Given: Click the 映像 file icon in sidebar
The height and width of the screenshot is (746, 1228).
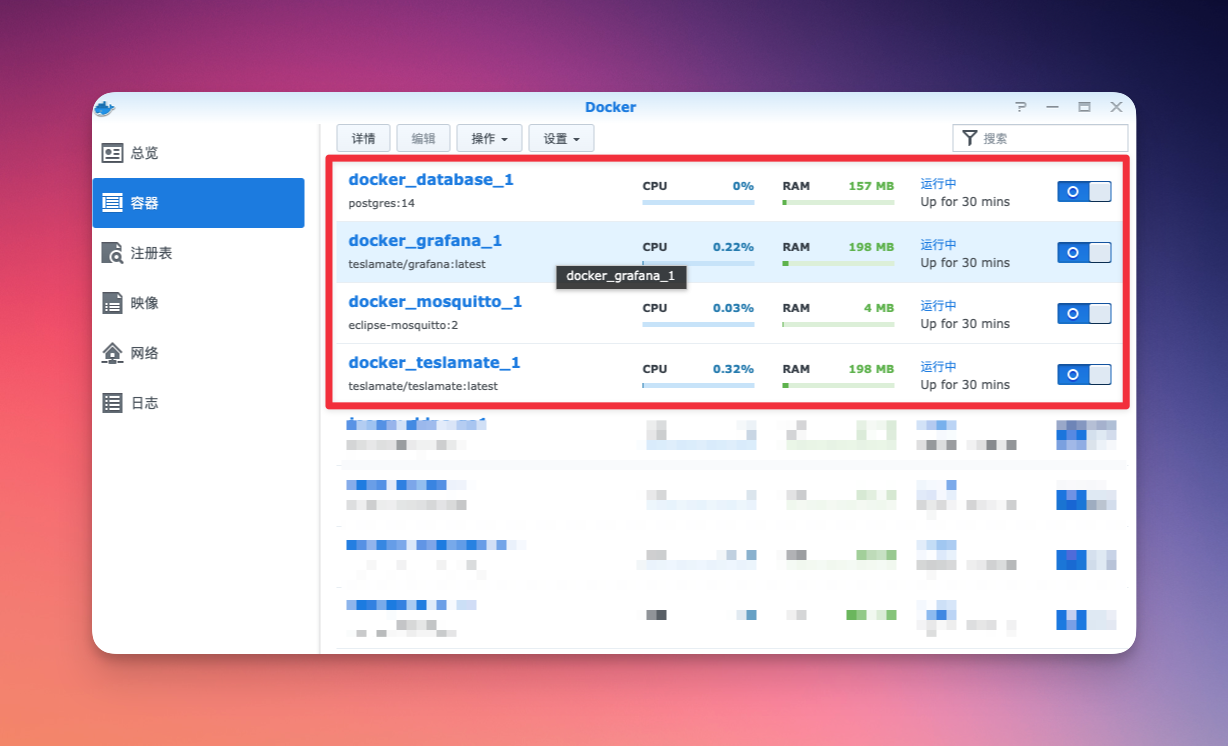Looking at the screenshot, I should [113, 303].
